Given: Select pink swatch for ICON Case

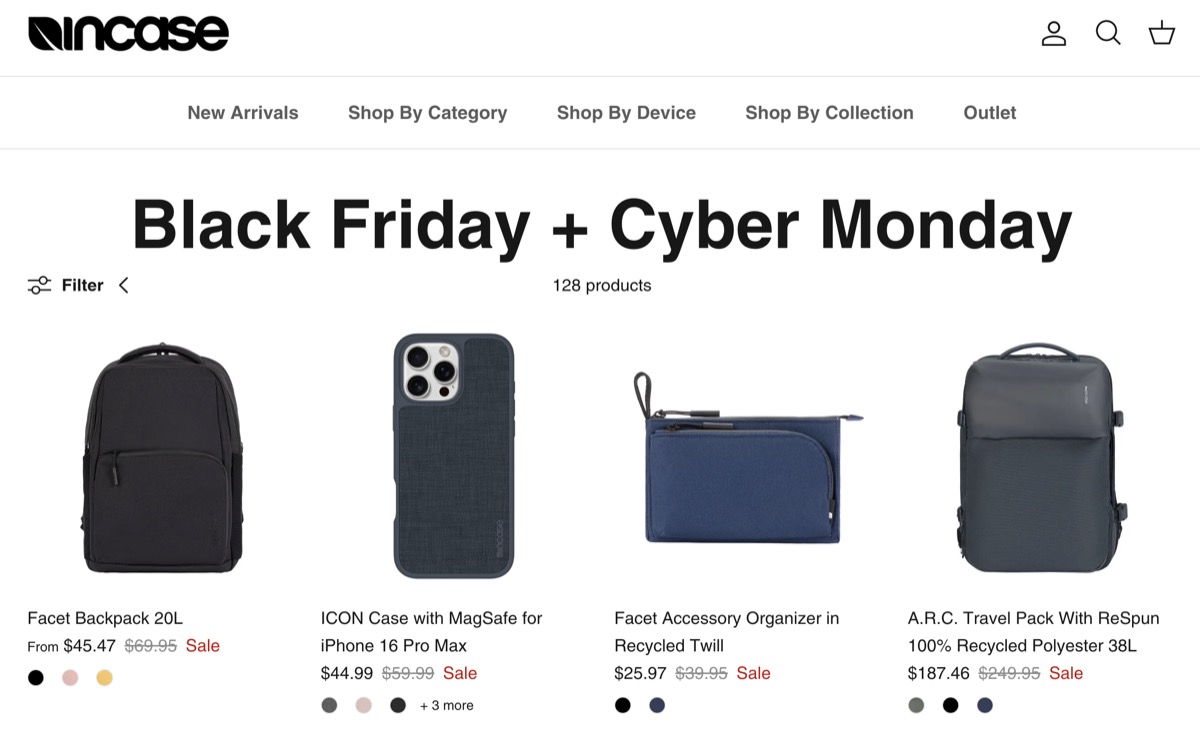Looking at the screenshot, I should click(x=364, y=705).
